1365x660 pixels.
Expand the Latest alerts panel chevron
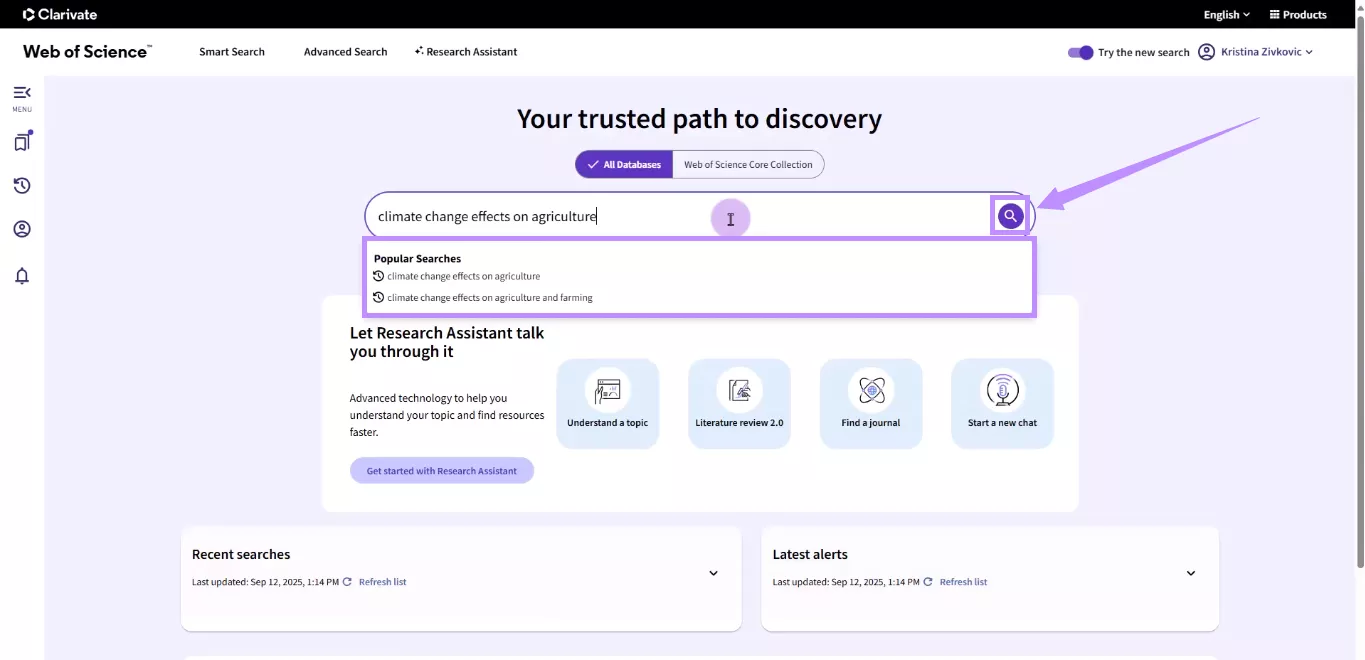point(1190,573)
